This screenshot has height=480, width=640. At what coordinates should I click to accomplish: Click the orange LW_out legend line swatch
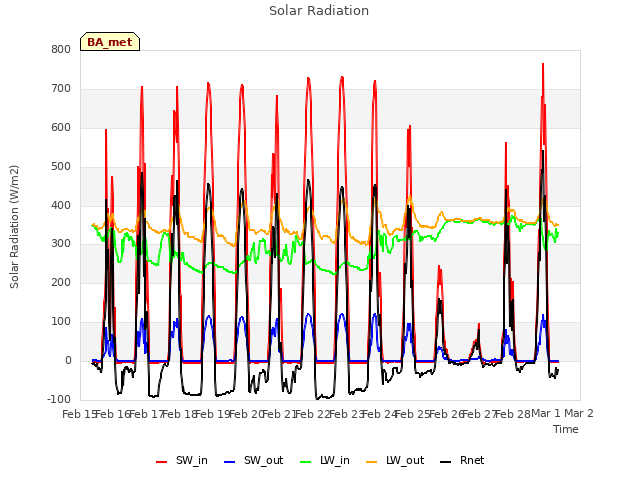[x=372, y=462]
